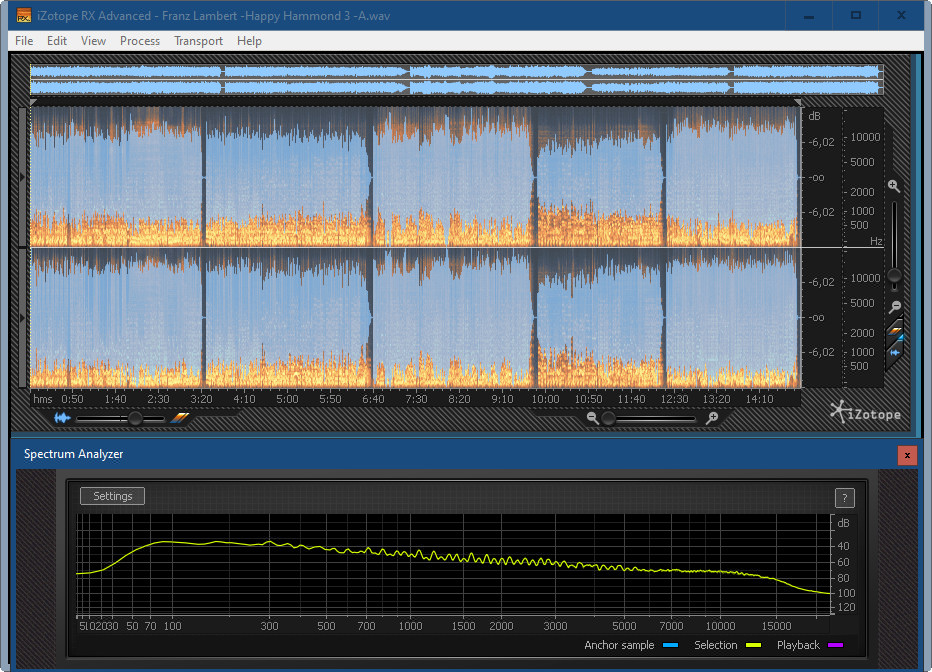
Task: Open the Edit menu
Action: (x=57, y=41)
